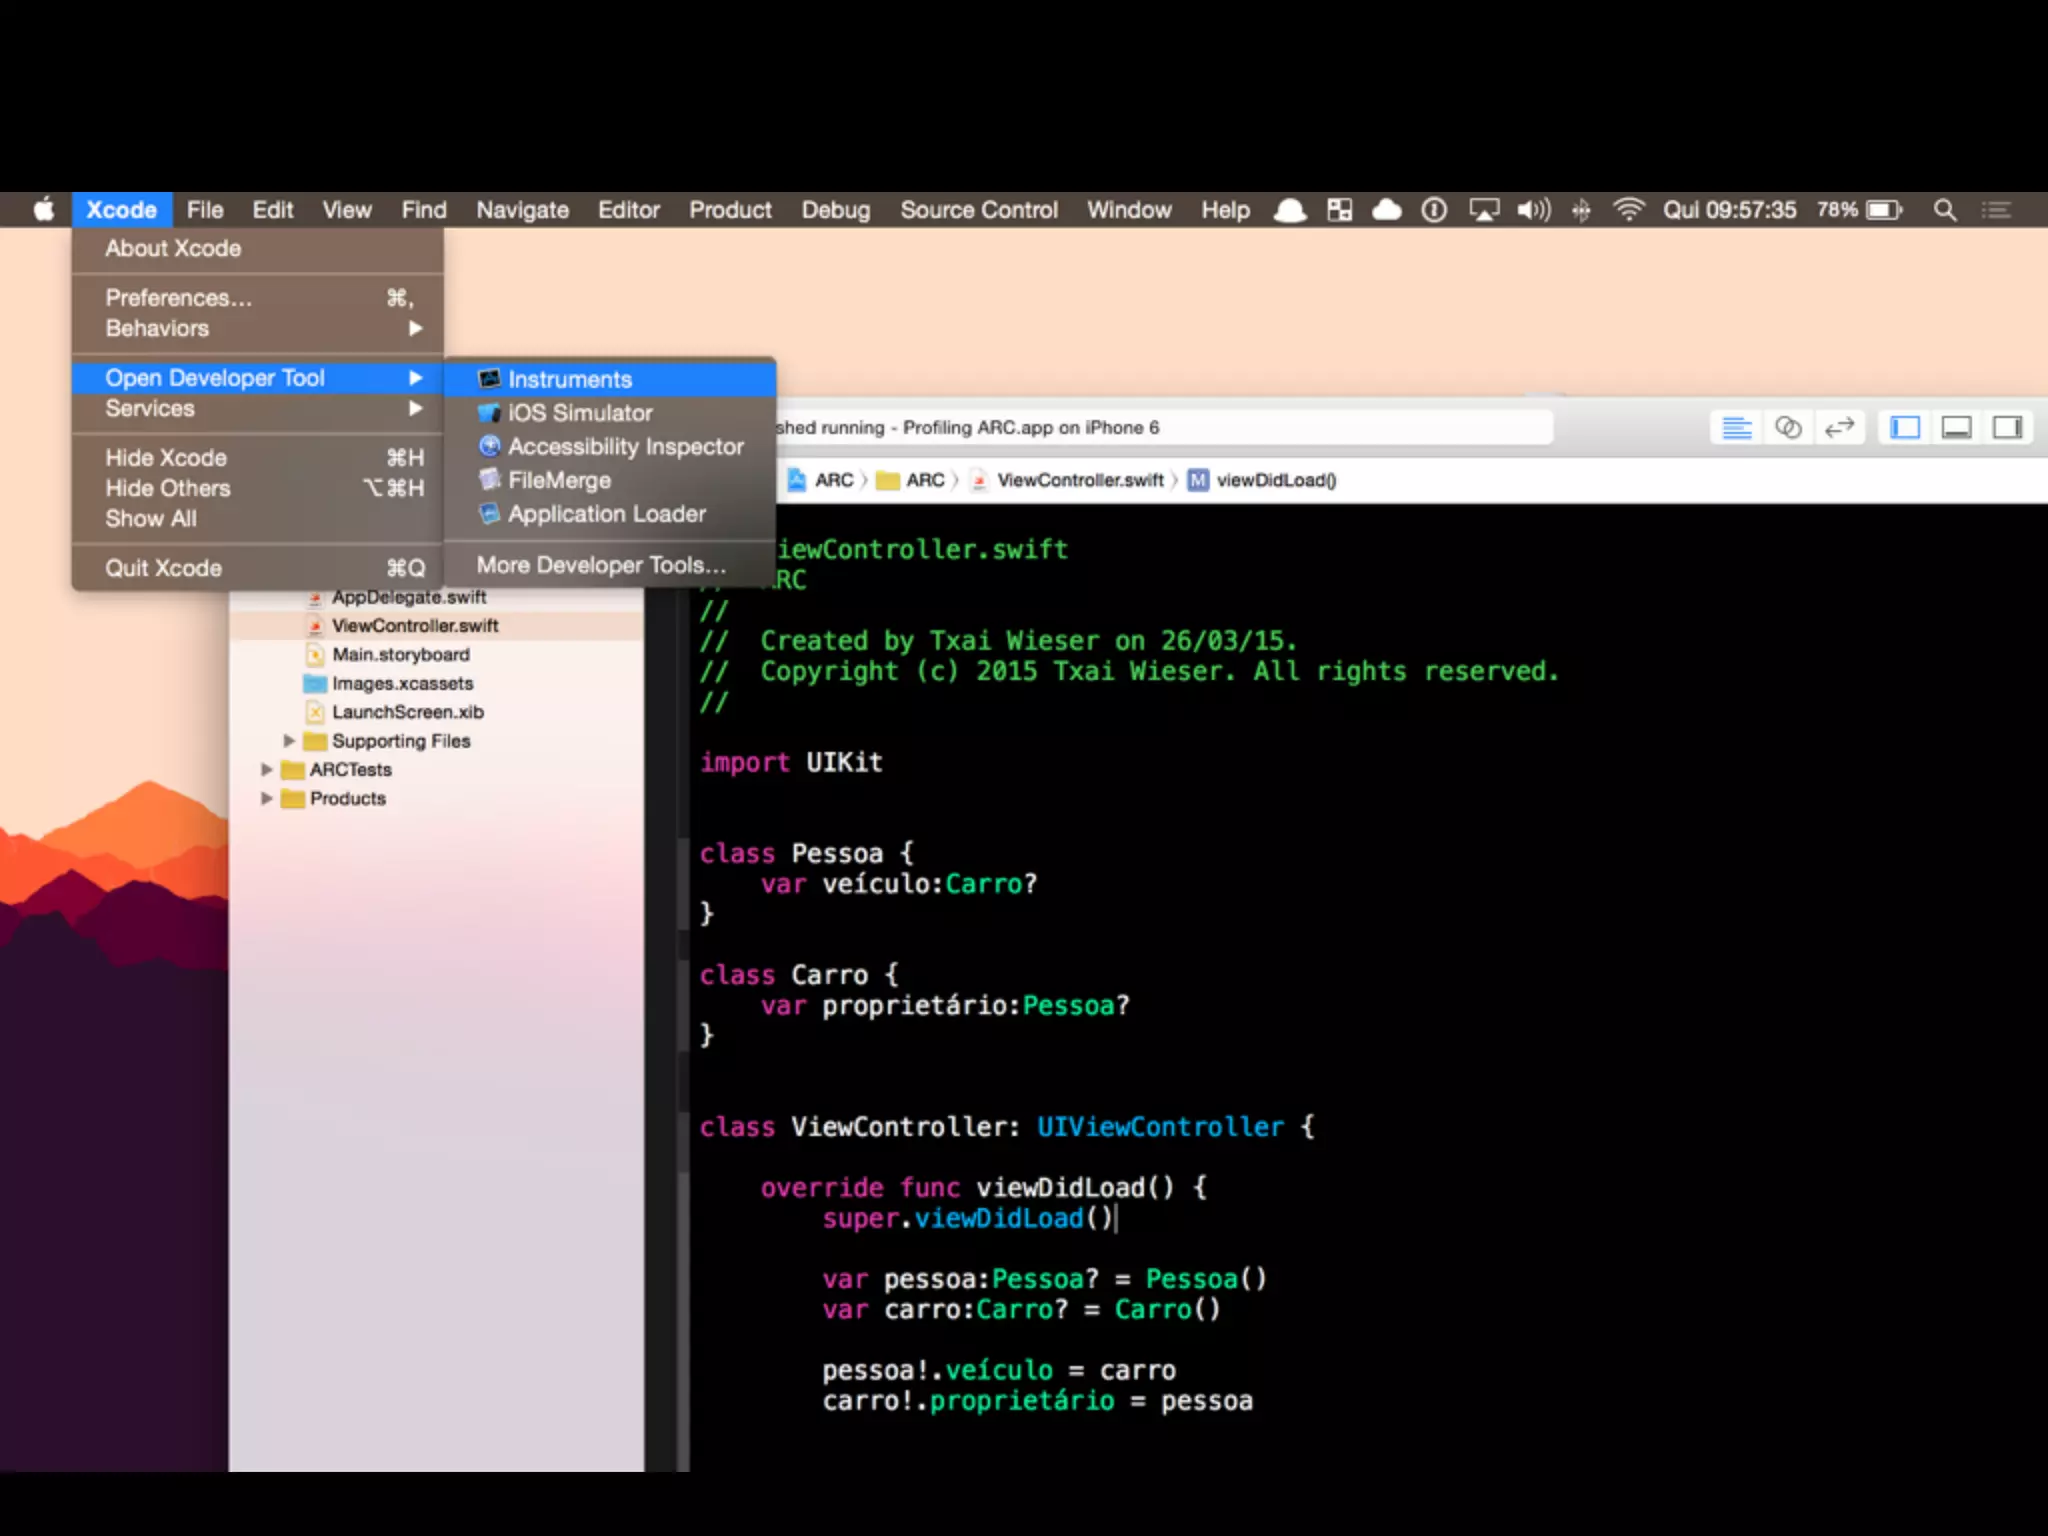
Task: Switch to Version editor icon
Action: click(1839, 428)
